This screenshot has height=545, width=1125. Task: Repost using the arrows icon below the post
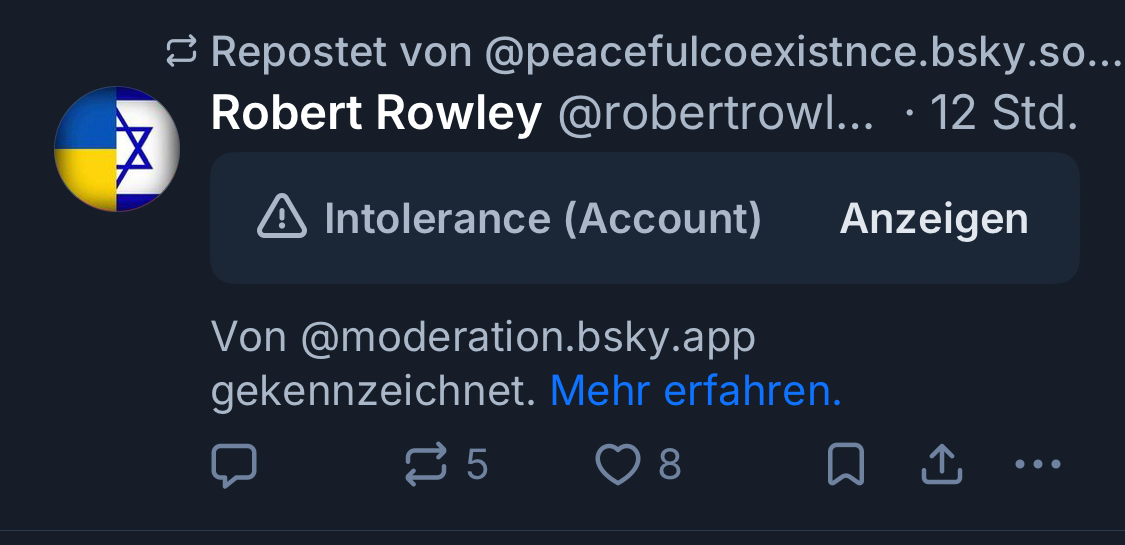[424, 465]
